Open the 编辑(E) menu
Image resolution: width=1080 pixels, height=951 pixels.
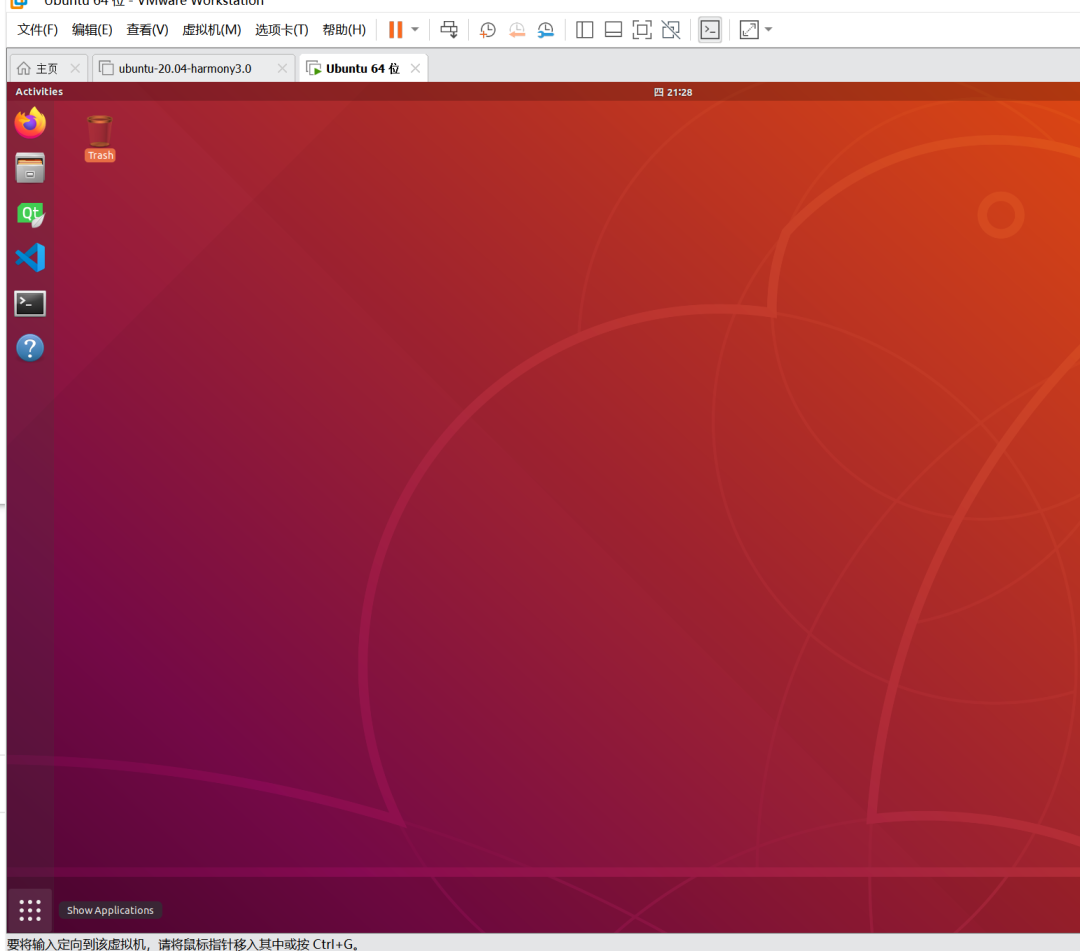click(92, 30)
